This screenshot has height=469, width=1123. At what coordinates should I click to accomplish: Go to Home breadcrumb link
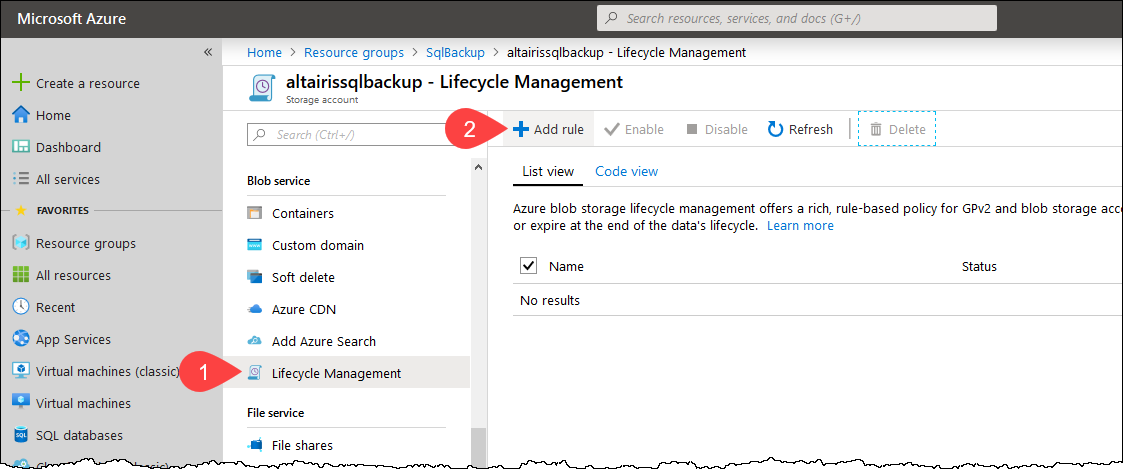click(264, 52)
